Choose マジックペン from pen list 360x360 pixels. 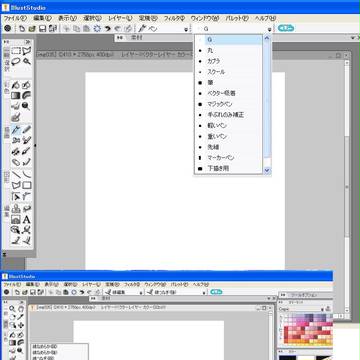coord(228,104)
